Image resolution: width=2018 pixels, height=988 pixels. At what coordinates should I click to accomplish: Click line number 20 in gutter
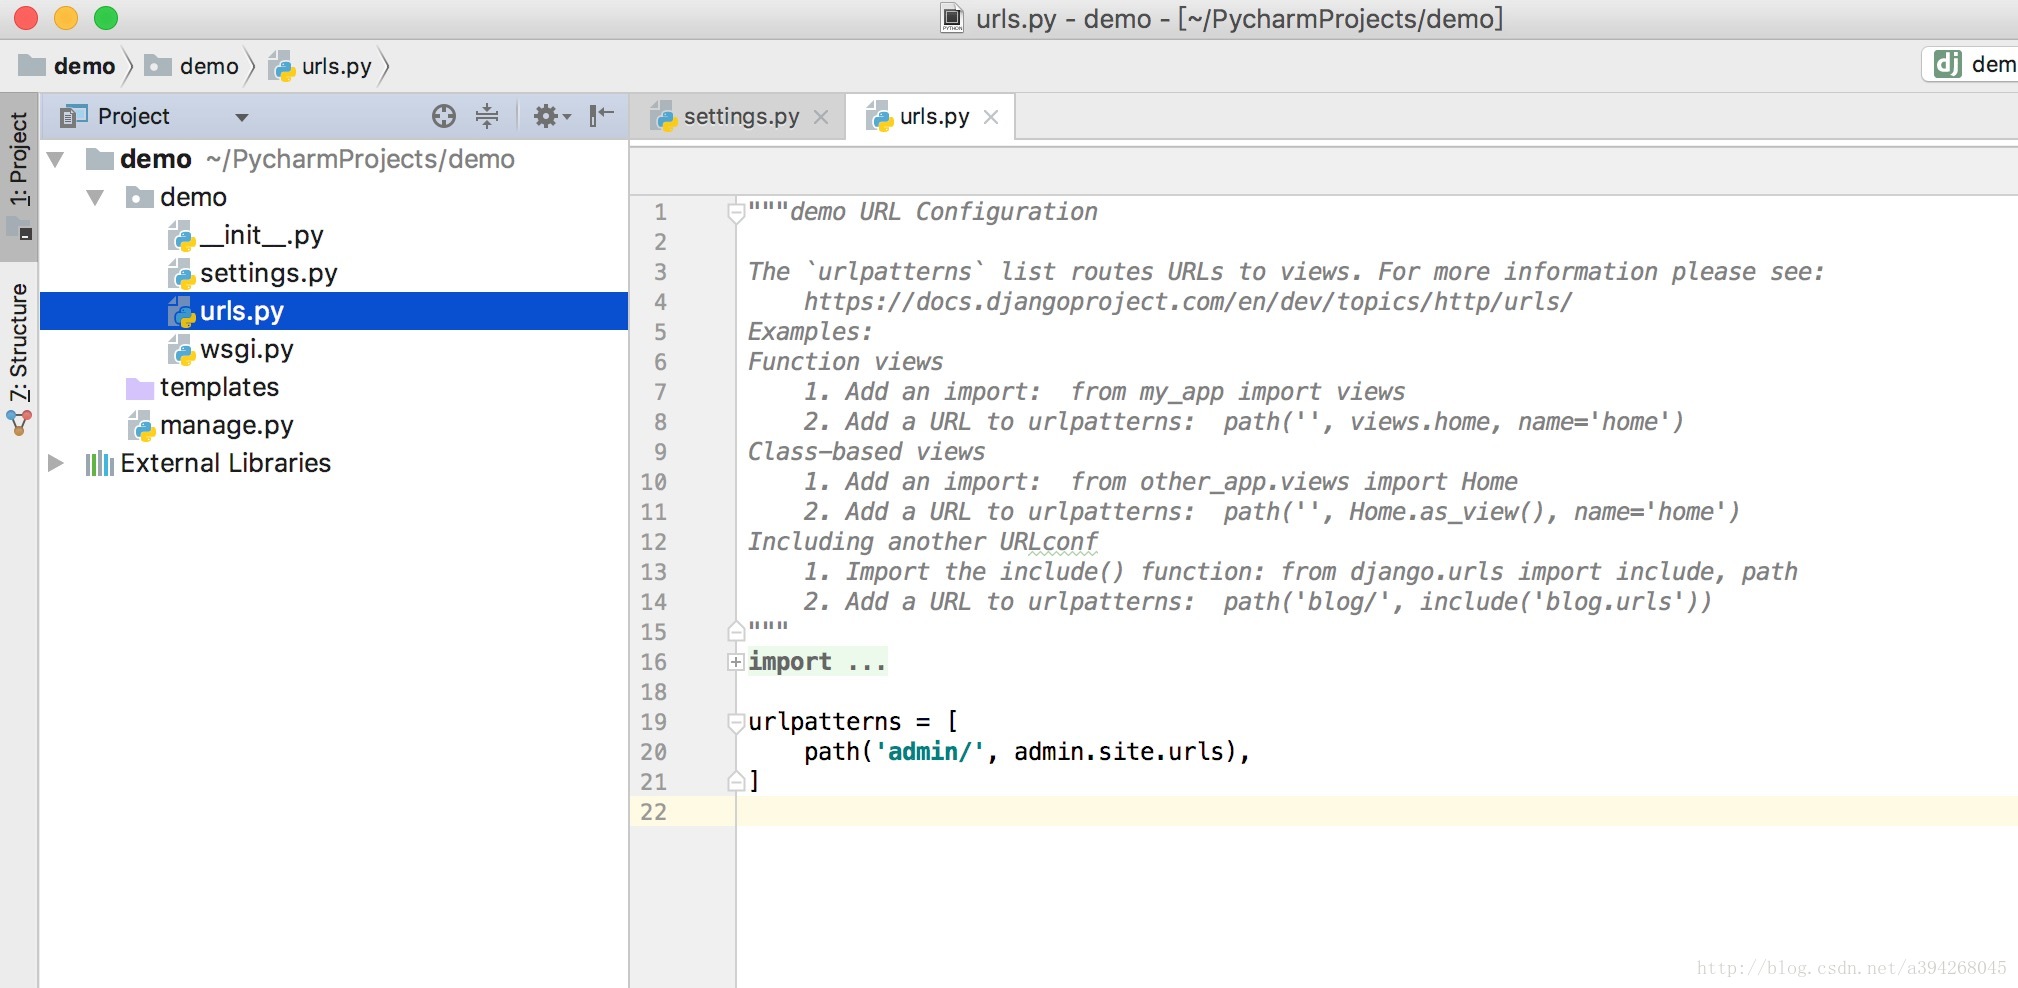click(x=653, y=752)
